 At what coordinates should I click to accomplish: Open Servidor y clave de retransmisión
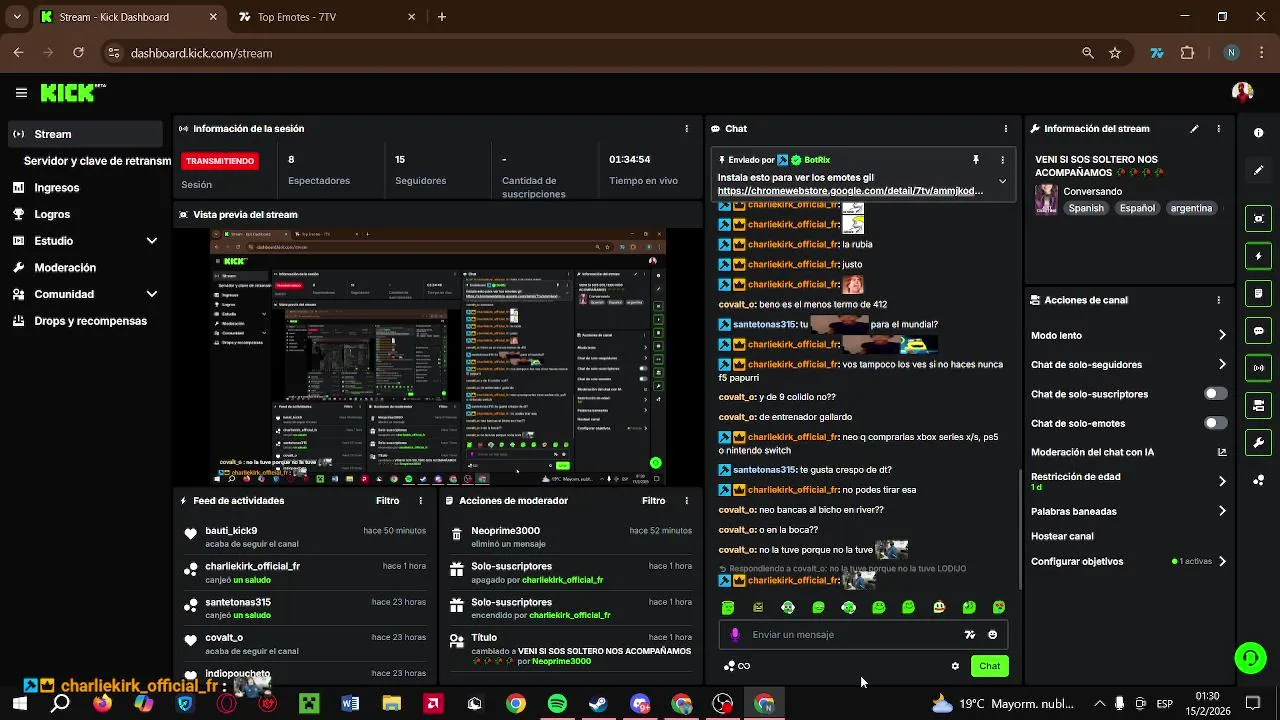[x=97, y=161]
